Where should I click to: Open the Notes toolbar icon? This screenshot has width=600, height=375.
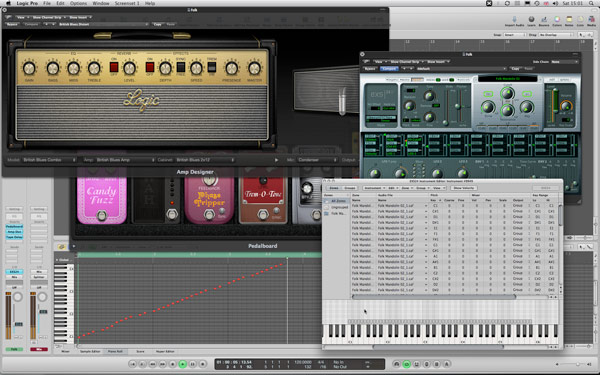pyautogui.click(x=569, y=21)
